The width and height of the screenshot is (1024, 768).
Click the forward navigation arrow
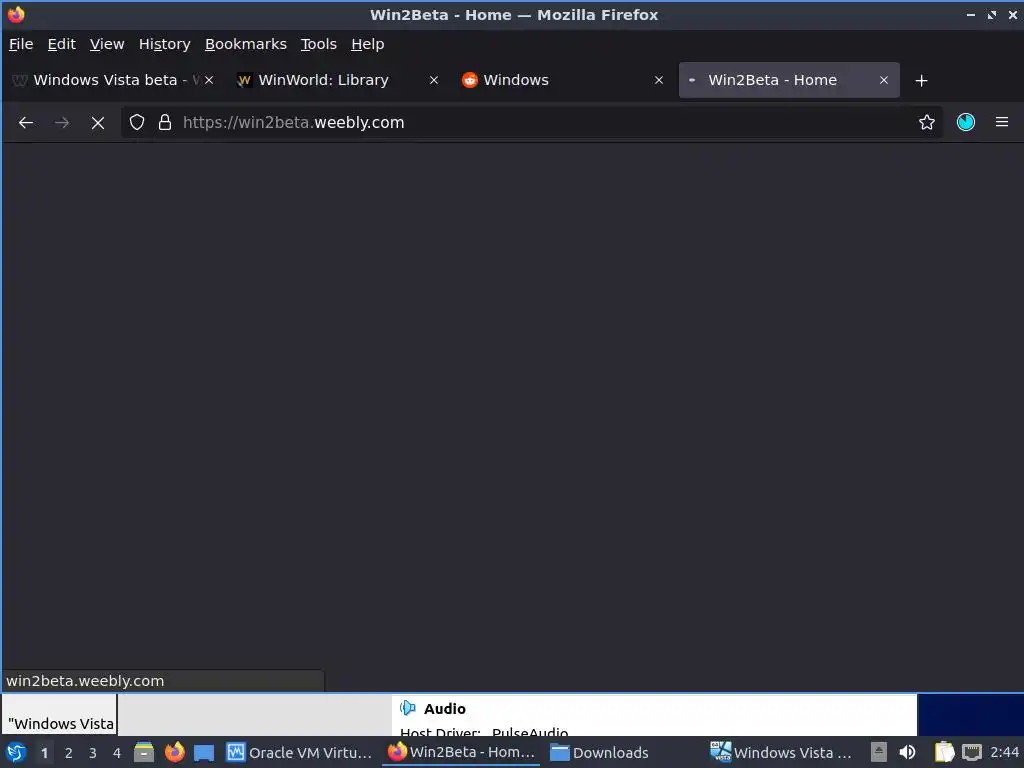tap(62, 122)
